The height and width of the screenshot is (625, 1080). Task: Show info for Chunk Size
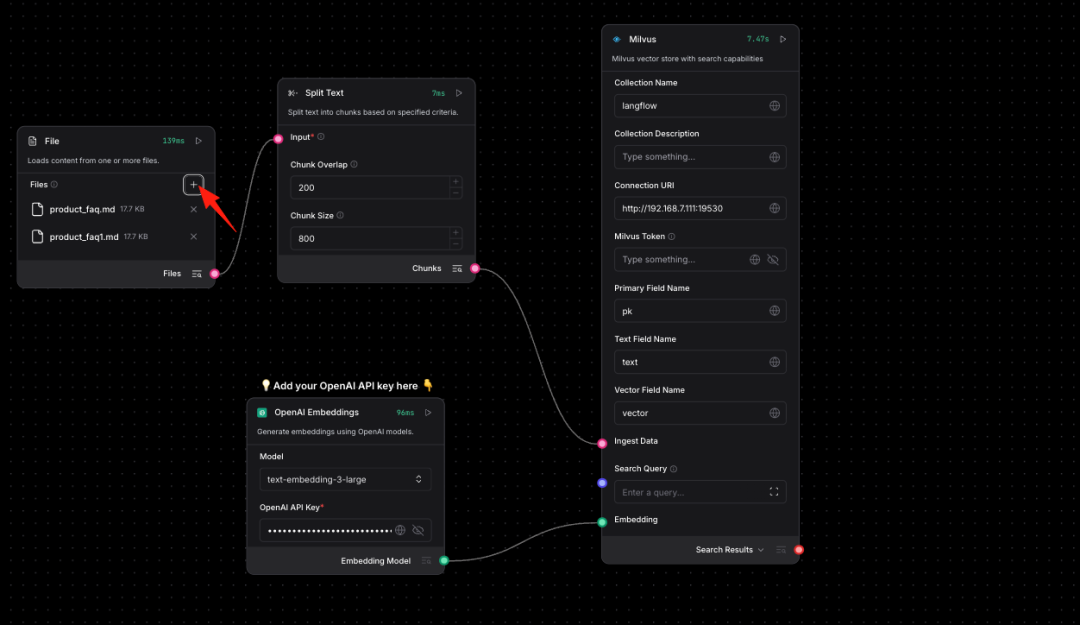[x=340, y=216]
